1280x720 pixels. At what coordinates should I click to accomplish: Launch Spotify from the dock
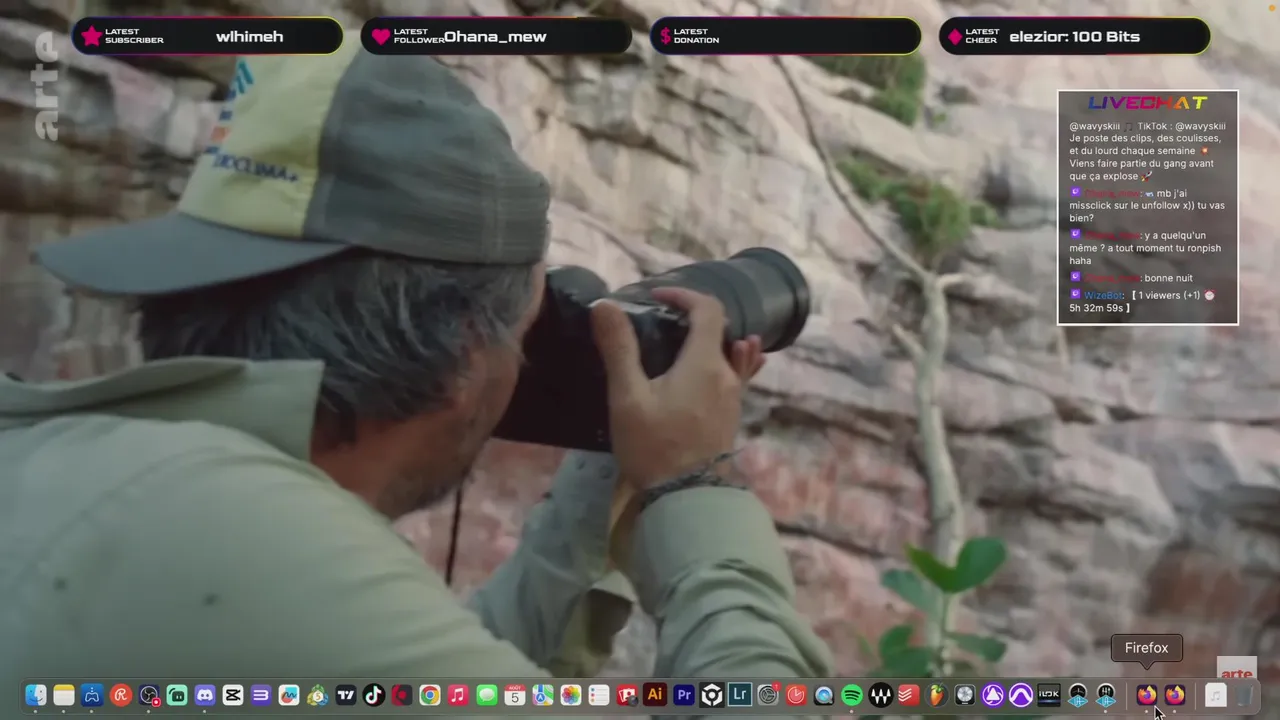pyautogui.click(x=852, y=695)
